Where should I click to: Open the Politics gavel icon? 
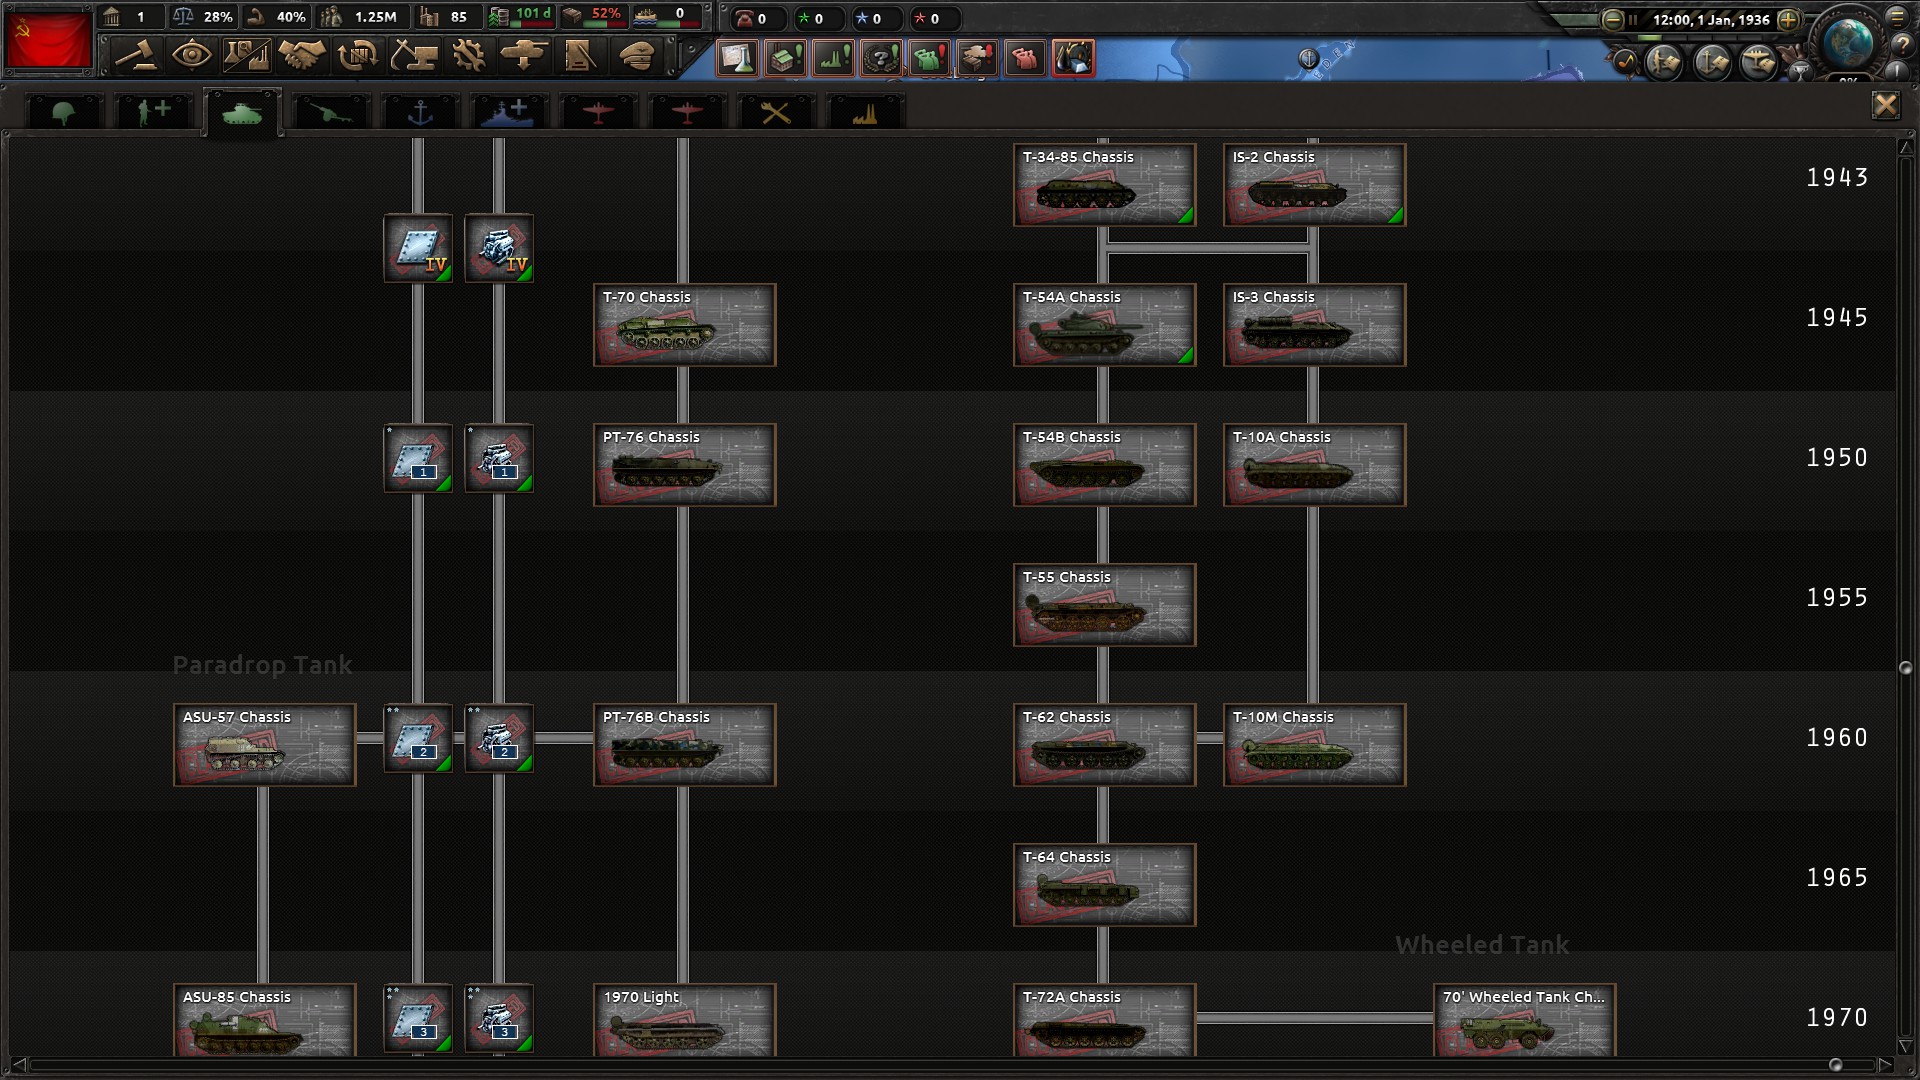(x=135, y=56)
